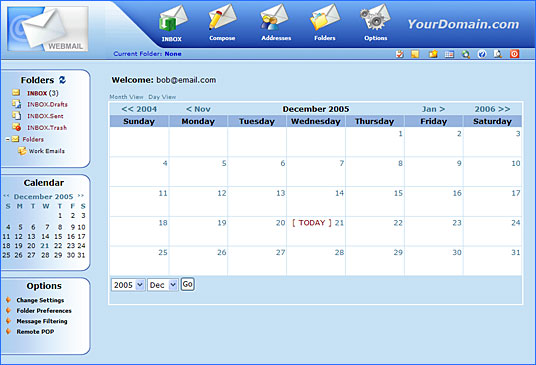Click the red power logout icon
Image resolution: width=536 pixels, height=365 pixels.
pos(514,54)
